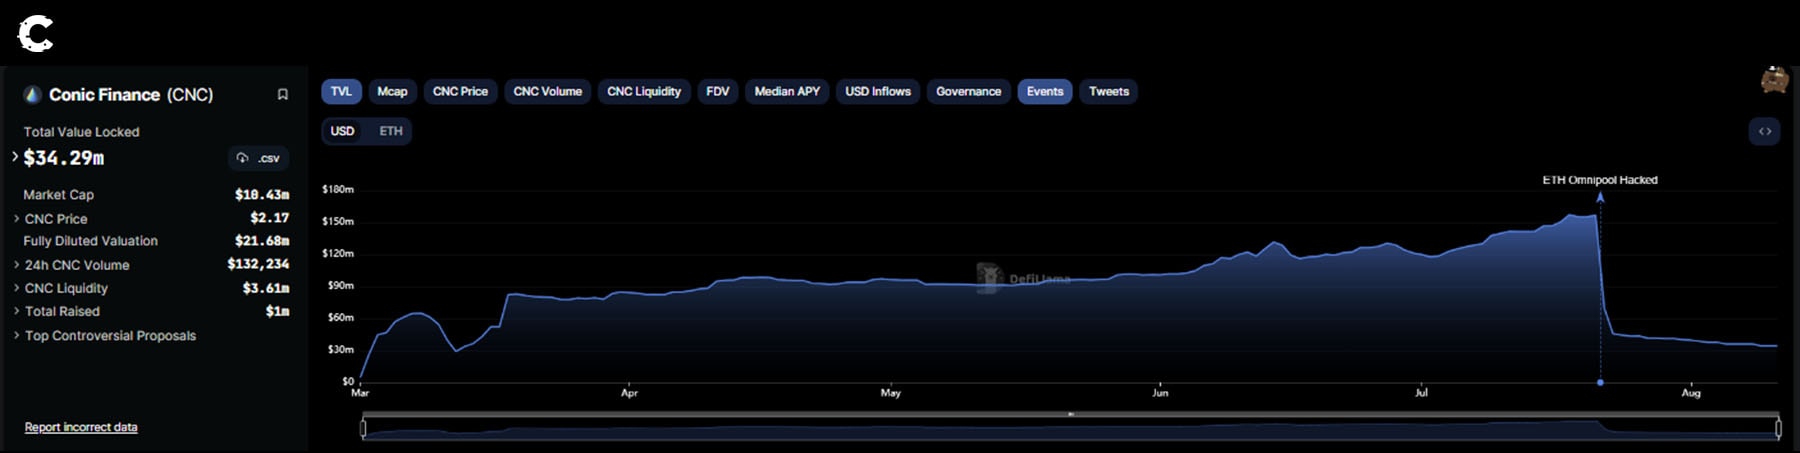Click the embed code icon
The image size is (1800, 453).
[x=1764, y=131]
